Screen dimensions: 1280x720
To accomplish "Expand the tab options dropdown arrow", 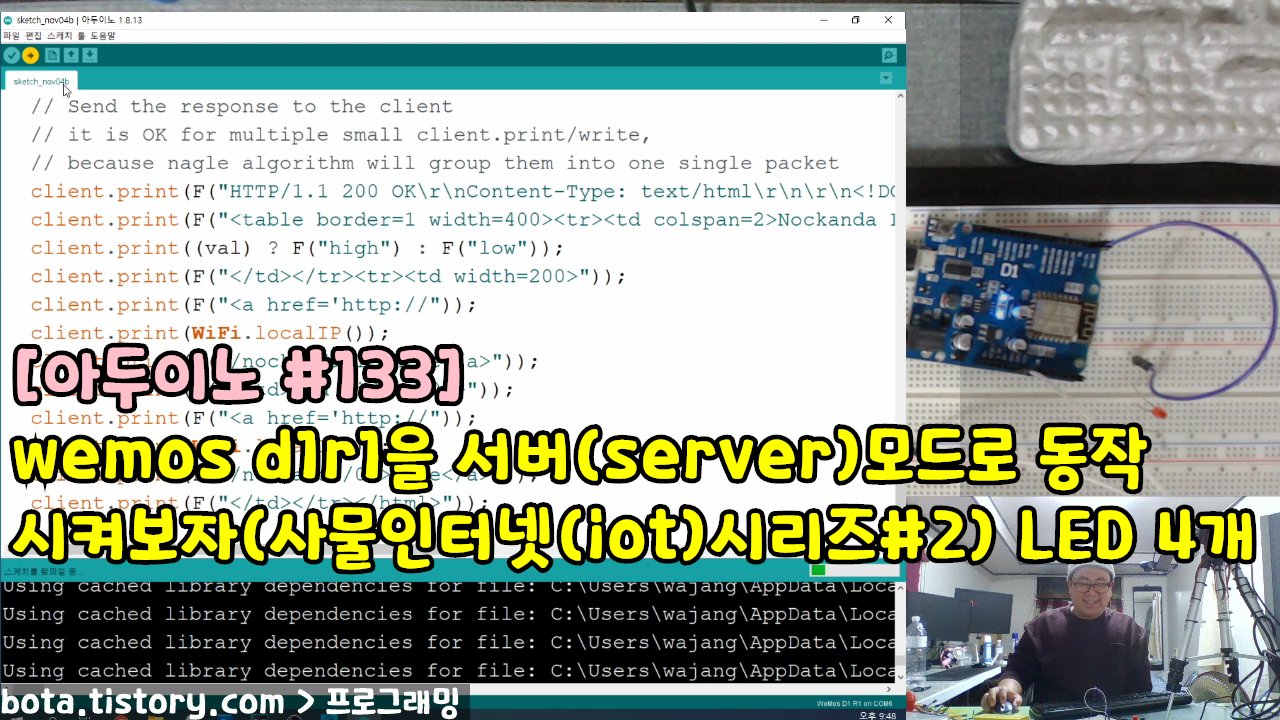I will click(x=886, y=78).
